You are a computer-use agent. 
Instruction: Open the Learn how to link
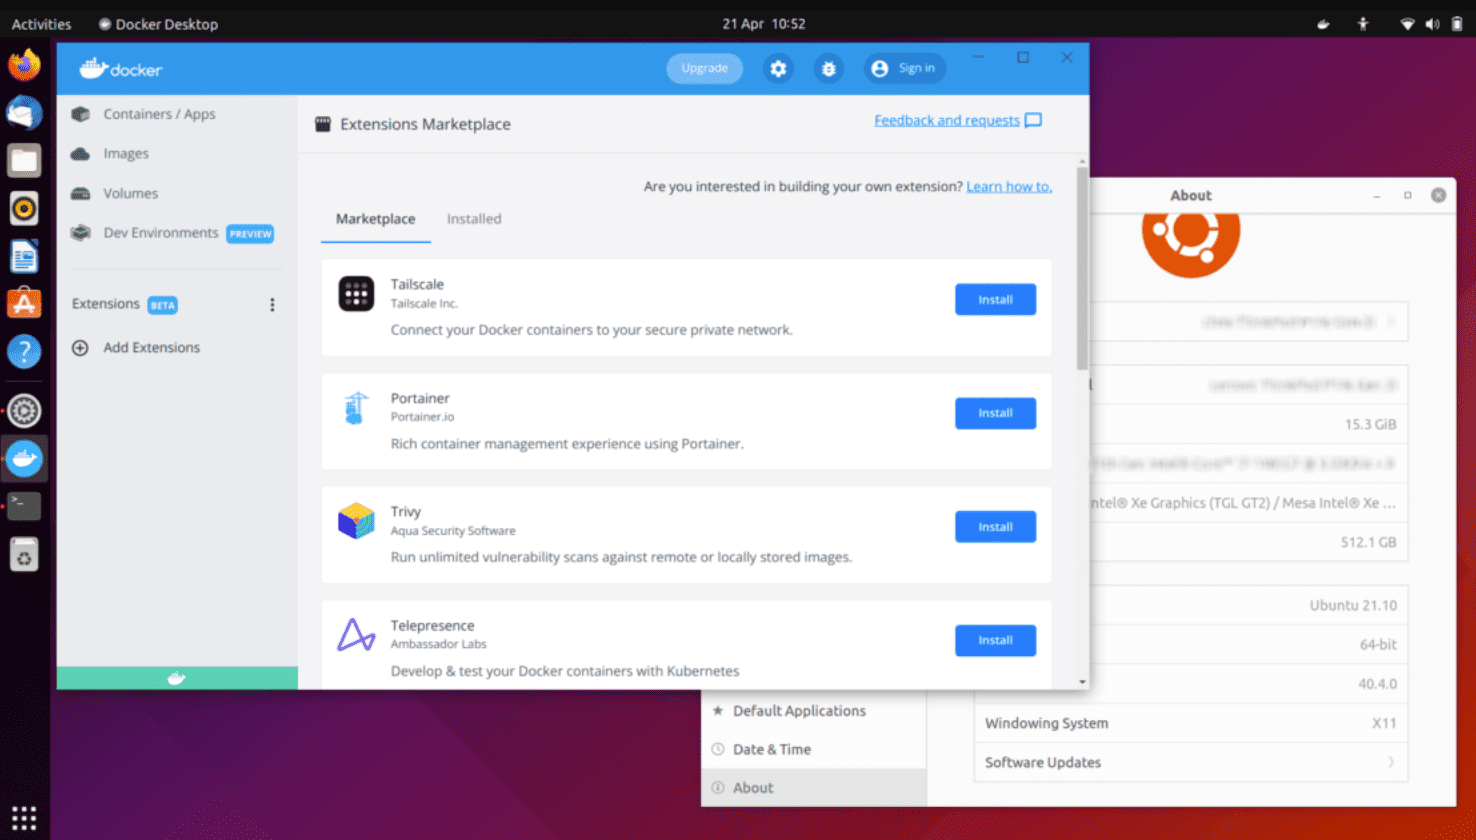(1009, 186)
